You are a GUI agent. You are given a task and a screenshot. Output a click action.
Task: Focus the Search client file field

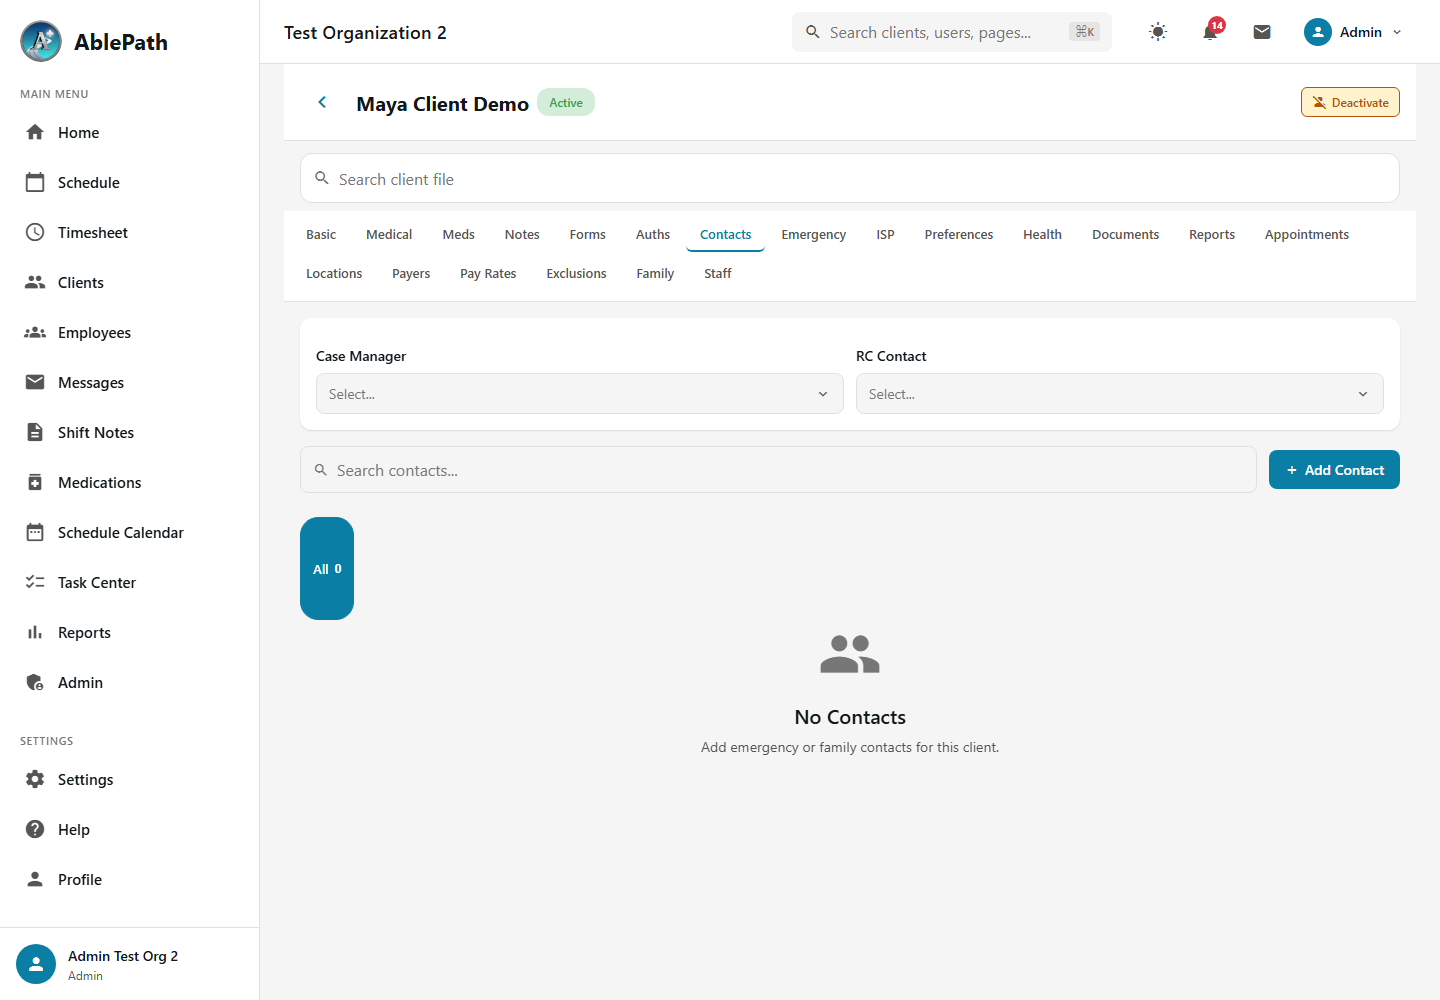click(850, 178)
